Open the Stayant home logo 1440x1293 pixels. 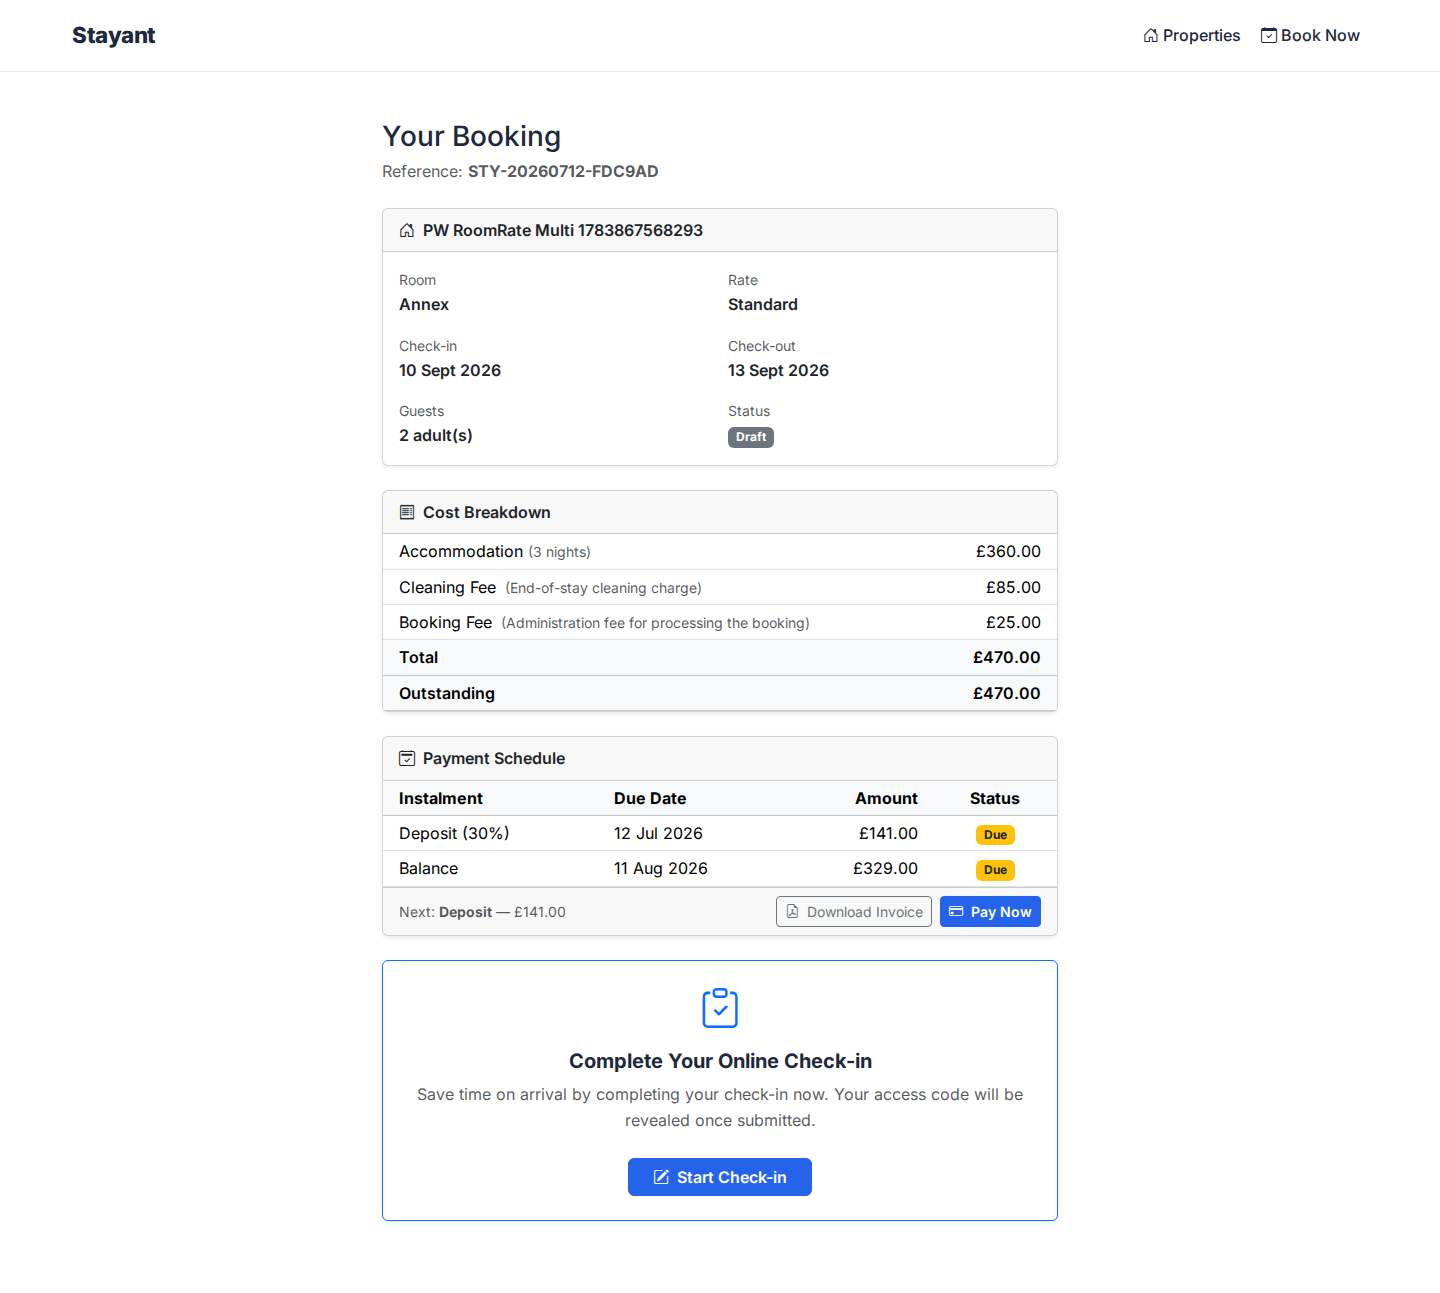point(113,35)
